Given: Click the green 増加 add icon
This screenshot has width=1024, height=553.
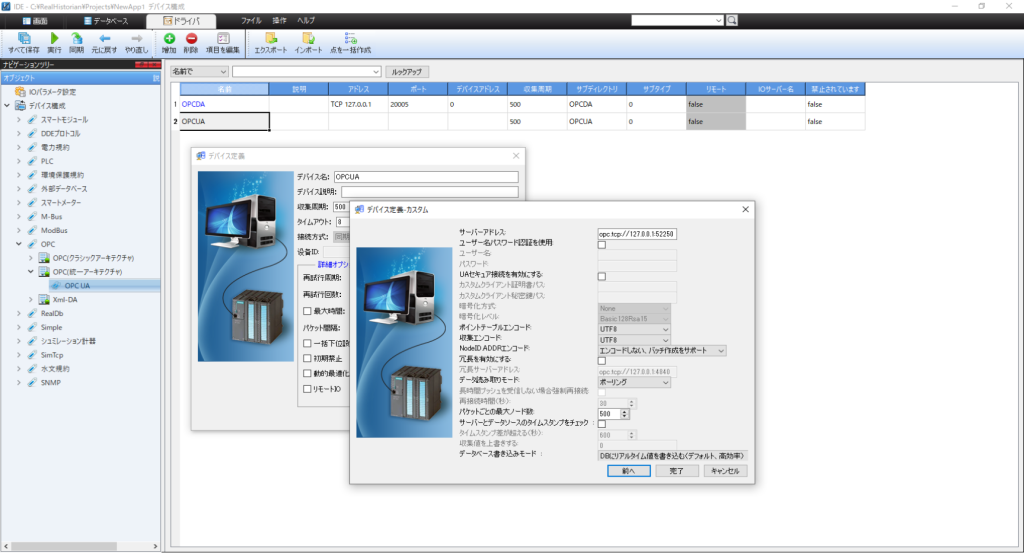Looking at the screenshot, I should pos(169,38).
